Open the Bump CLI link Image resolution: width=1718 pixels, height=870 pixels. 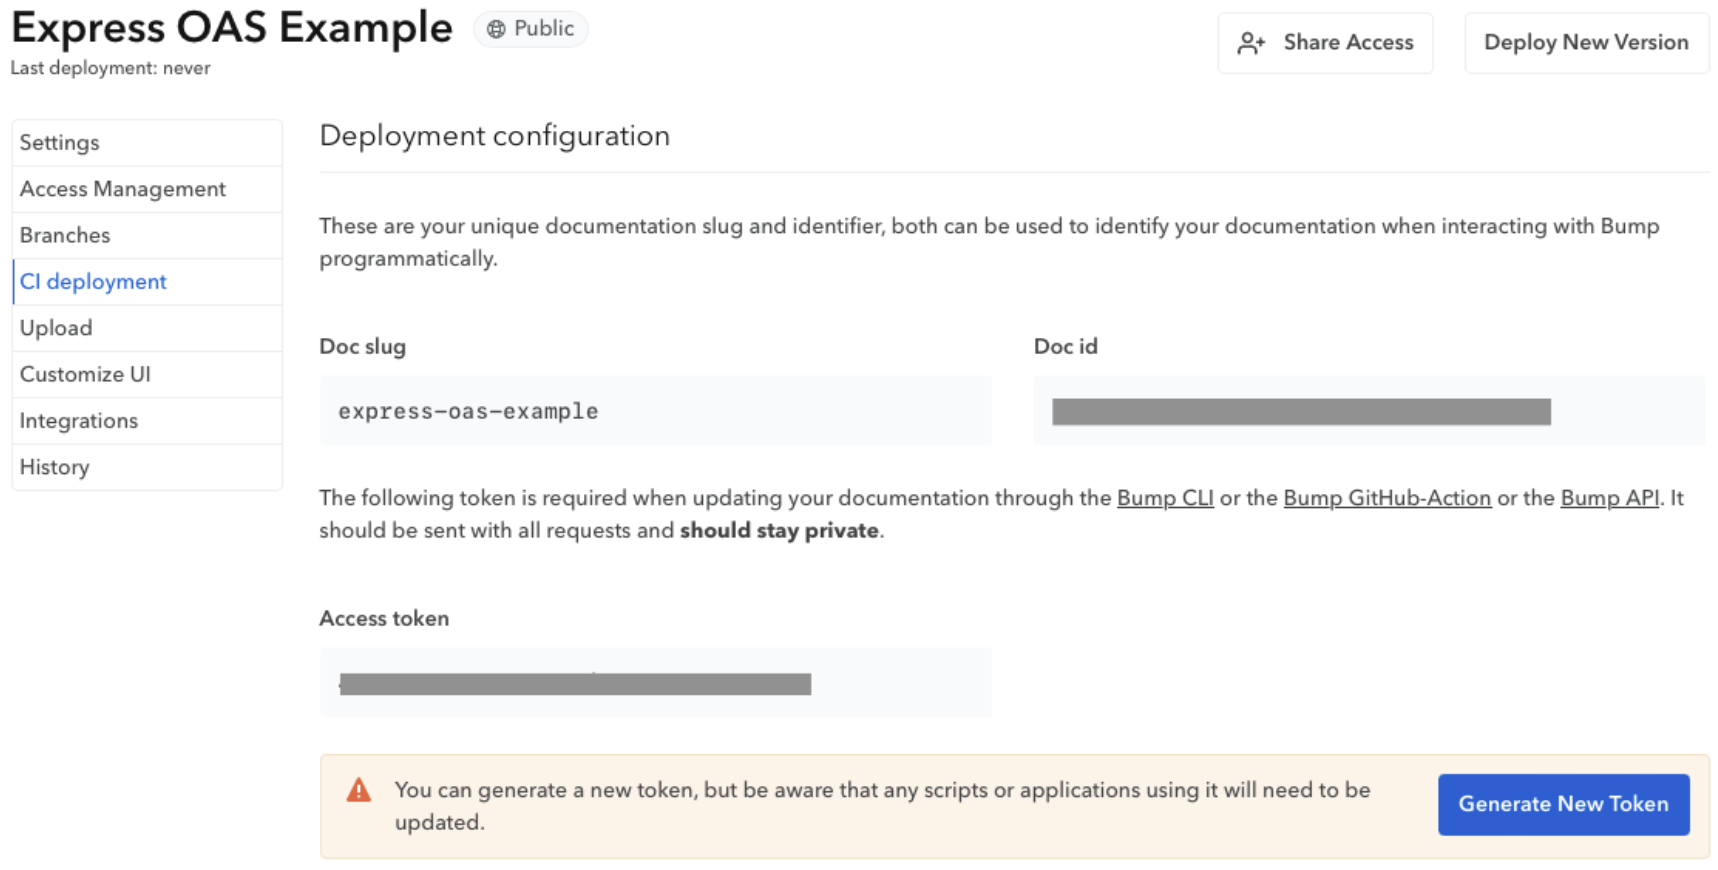pyautogui.click(x=1164, y=497)
